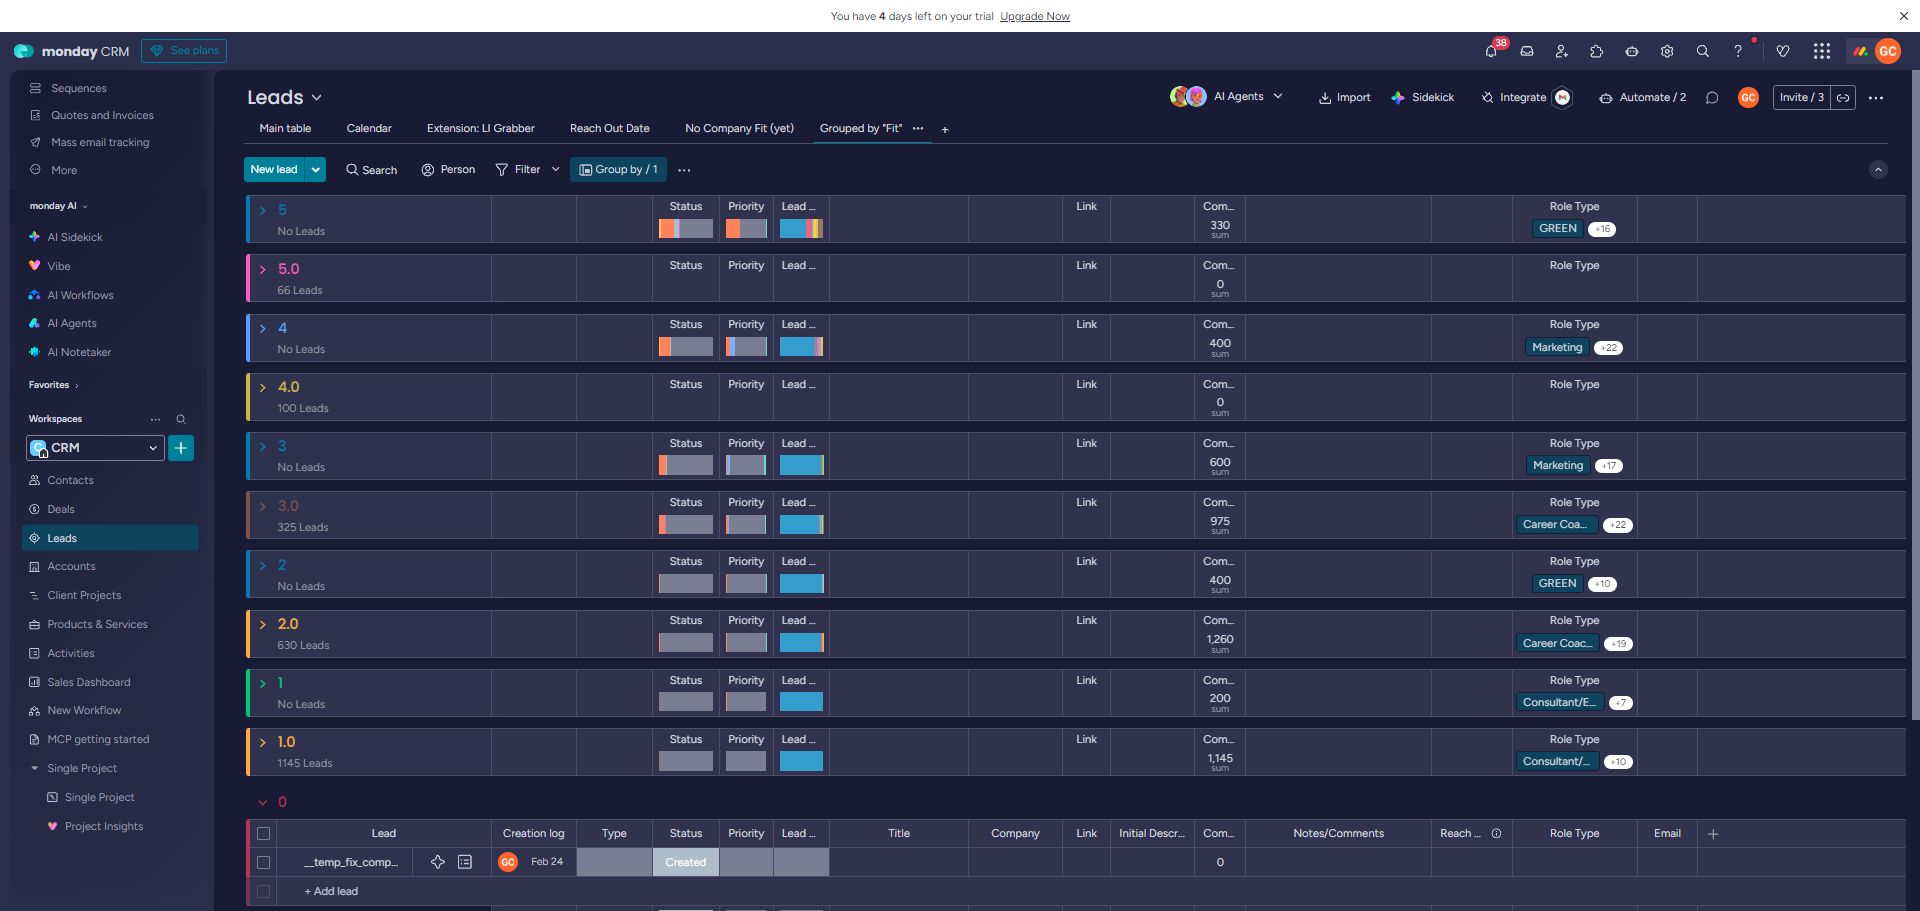Click the Gmail icon beside Integrate
The width and height of the screenshot is (1920, 911).
point(1563,98)
